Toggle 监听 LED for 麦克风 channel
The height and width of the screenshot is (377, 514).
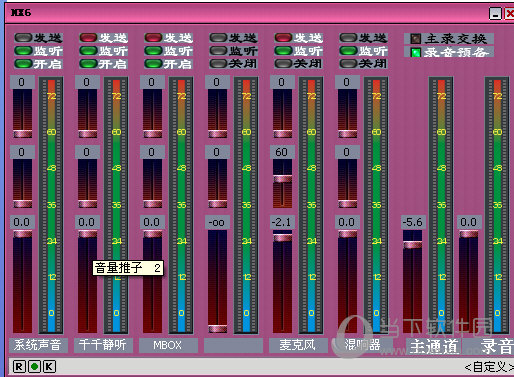(283, 51)
